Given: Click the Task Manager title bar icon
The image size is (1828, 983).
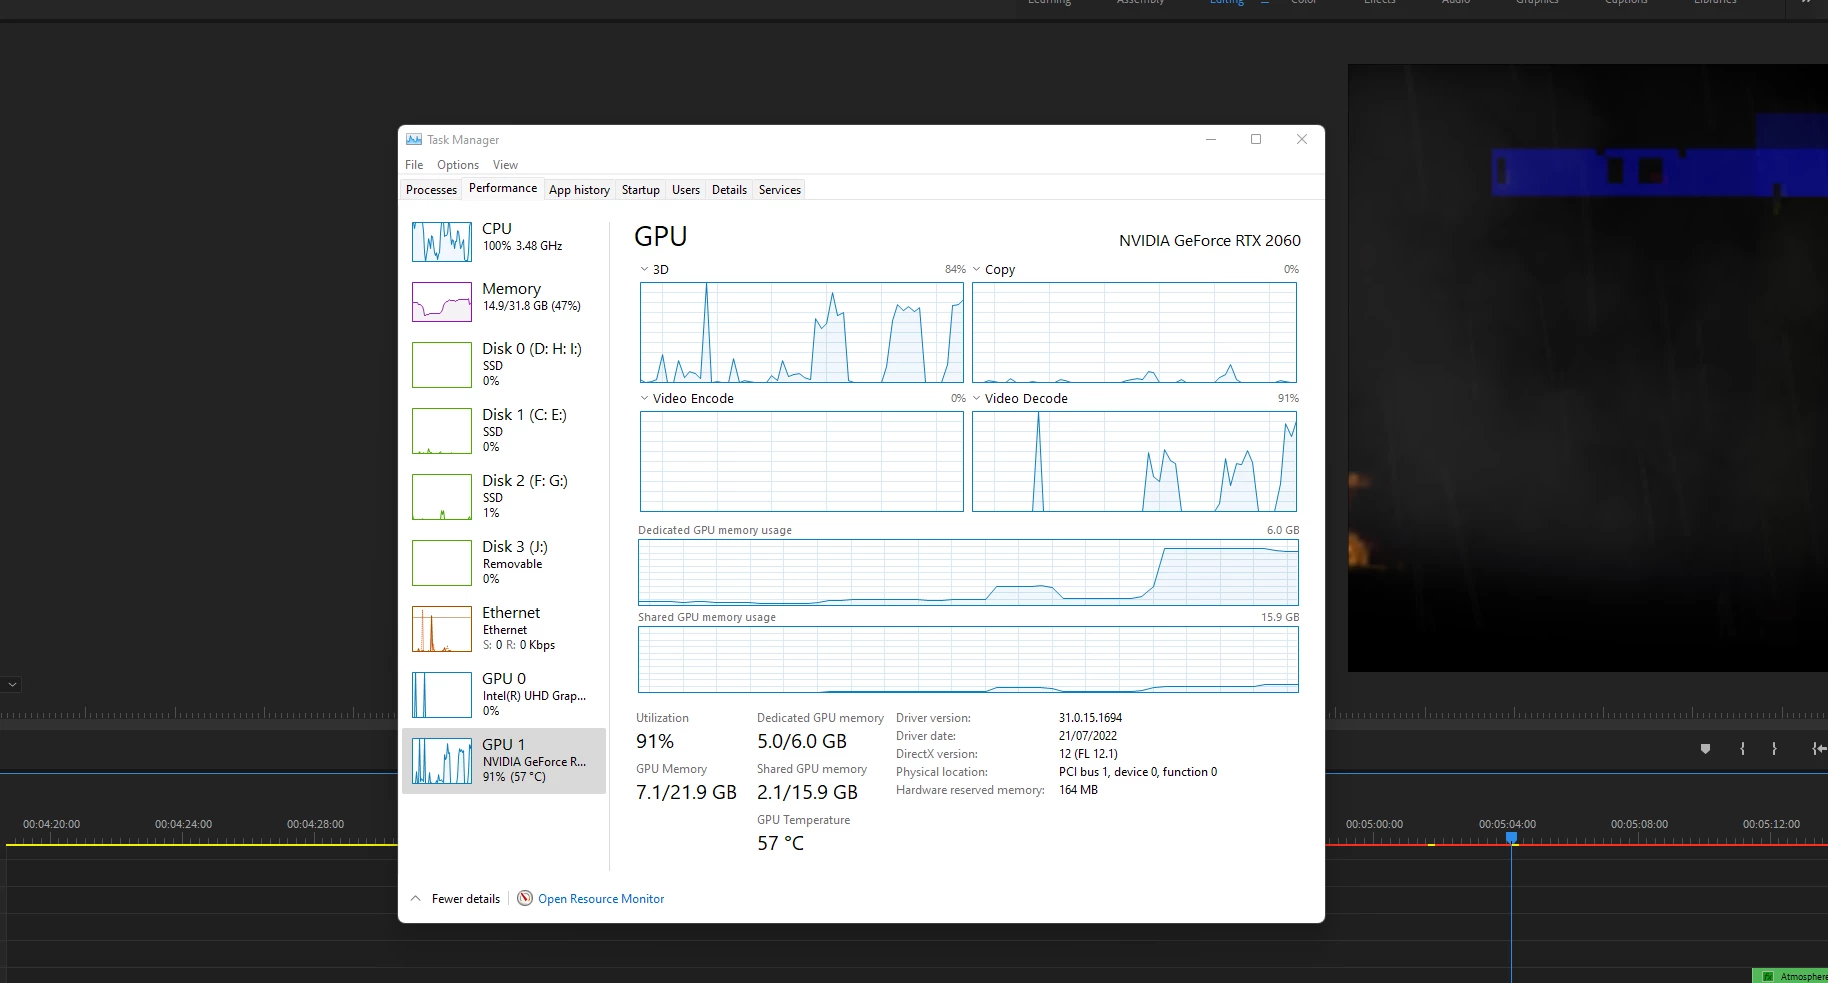Looking at the screenshot, I should click(x=414, y=140).
